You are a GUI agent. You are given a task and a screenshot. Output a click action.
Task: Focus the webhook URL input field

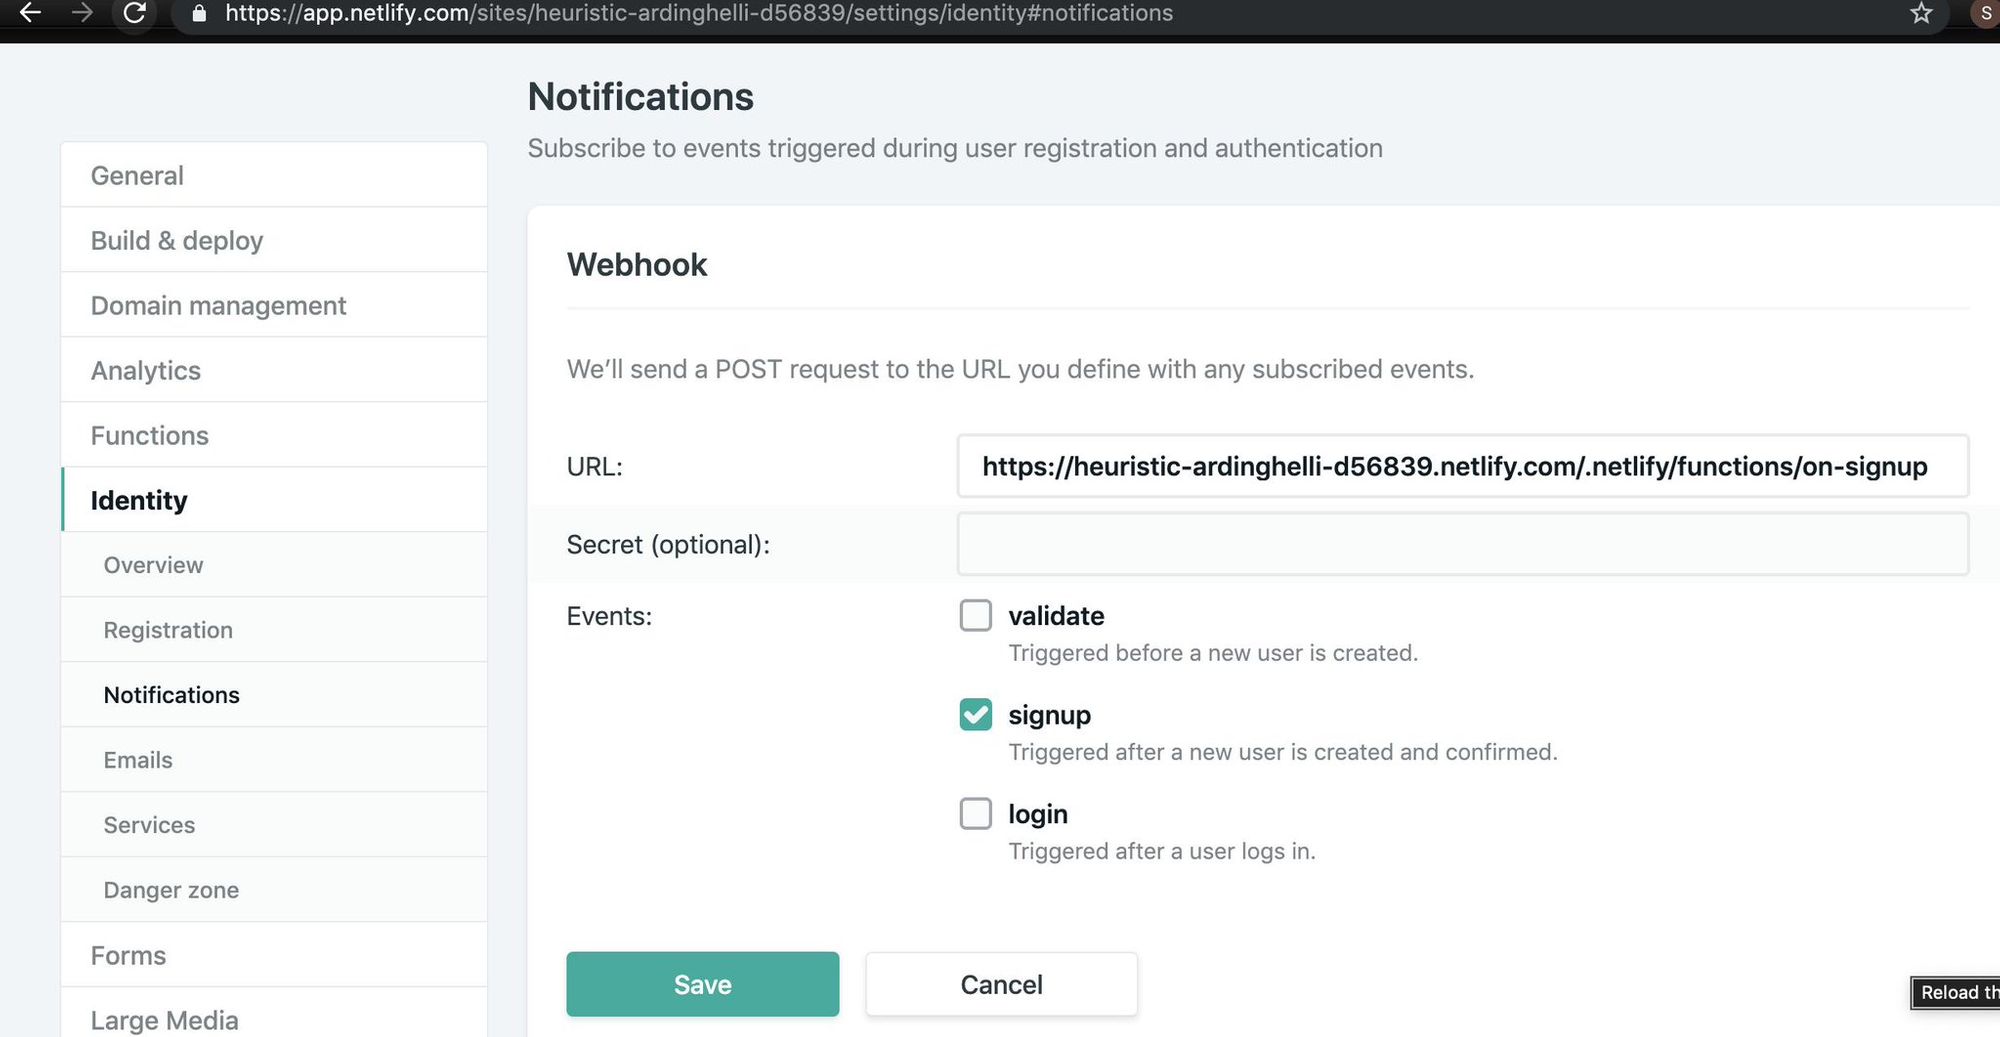(1462, 466)
